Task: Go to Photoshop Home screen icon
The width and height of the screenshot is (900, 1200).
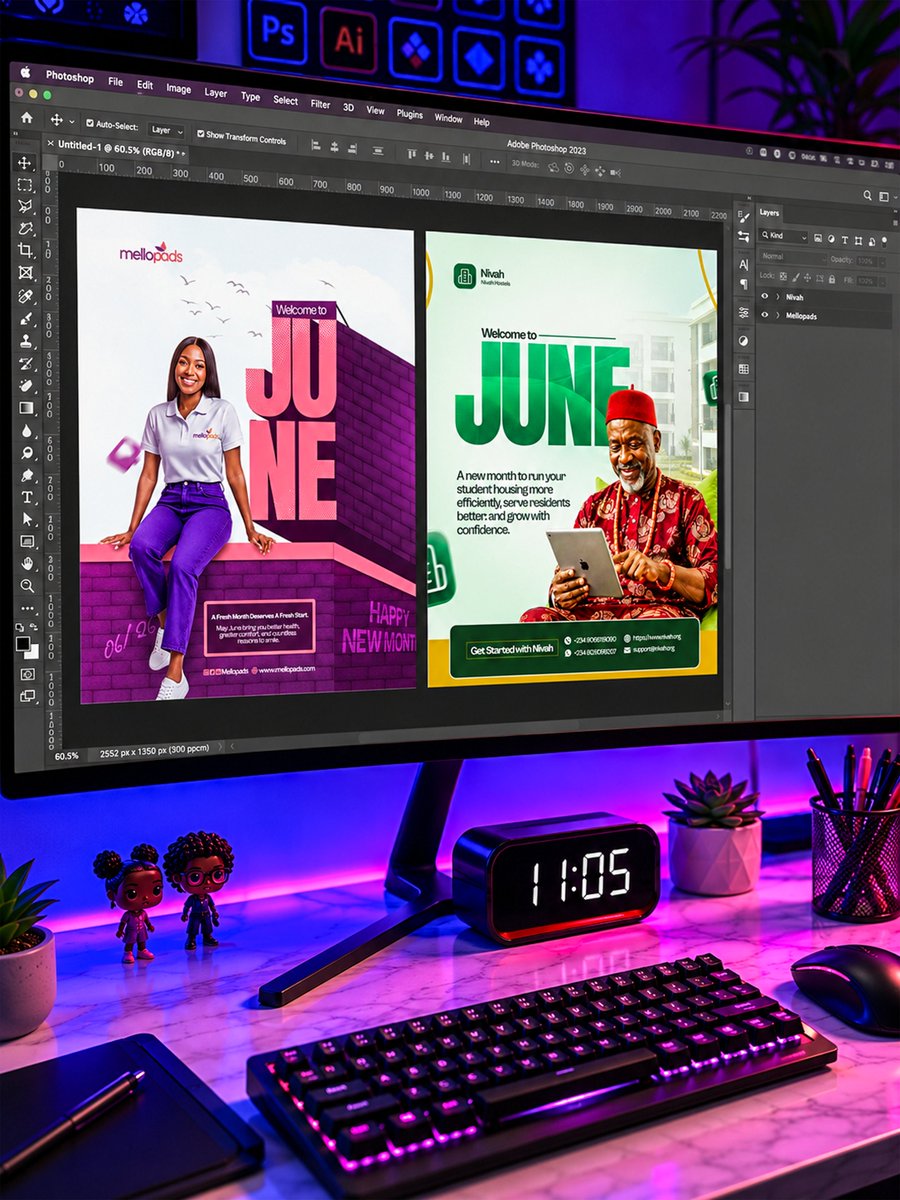Action: [27, 118]
